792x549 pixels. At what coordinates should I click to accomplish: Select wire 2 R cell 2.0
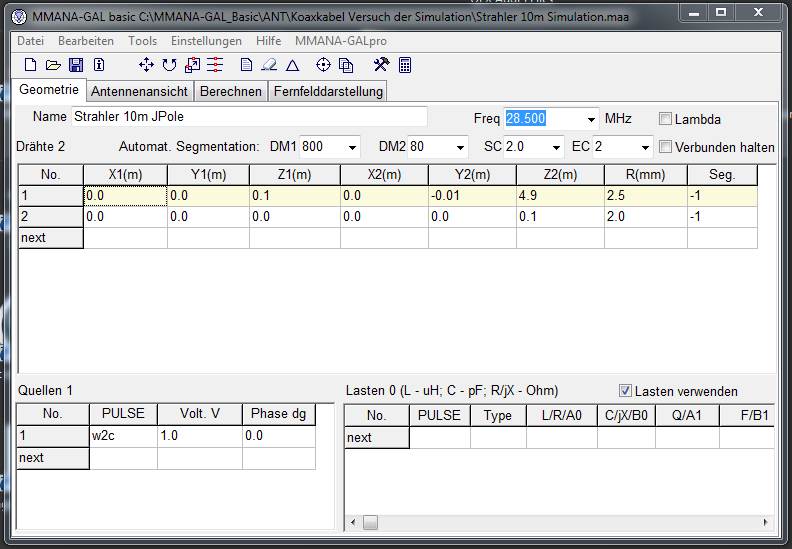click(x=646, y=217)
